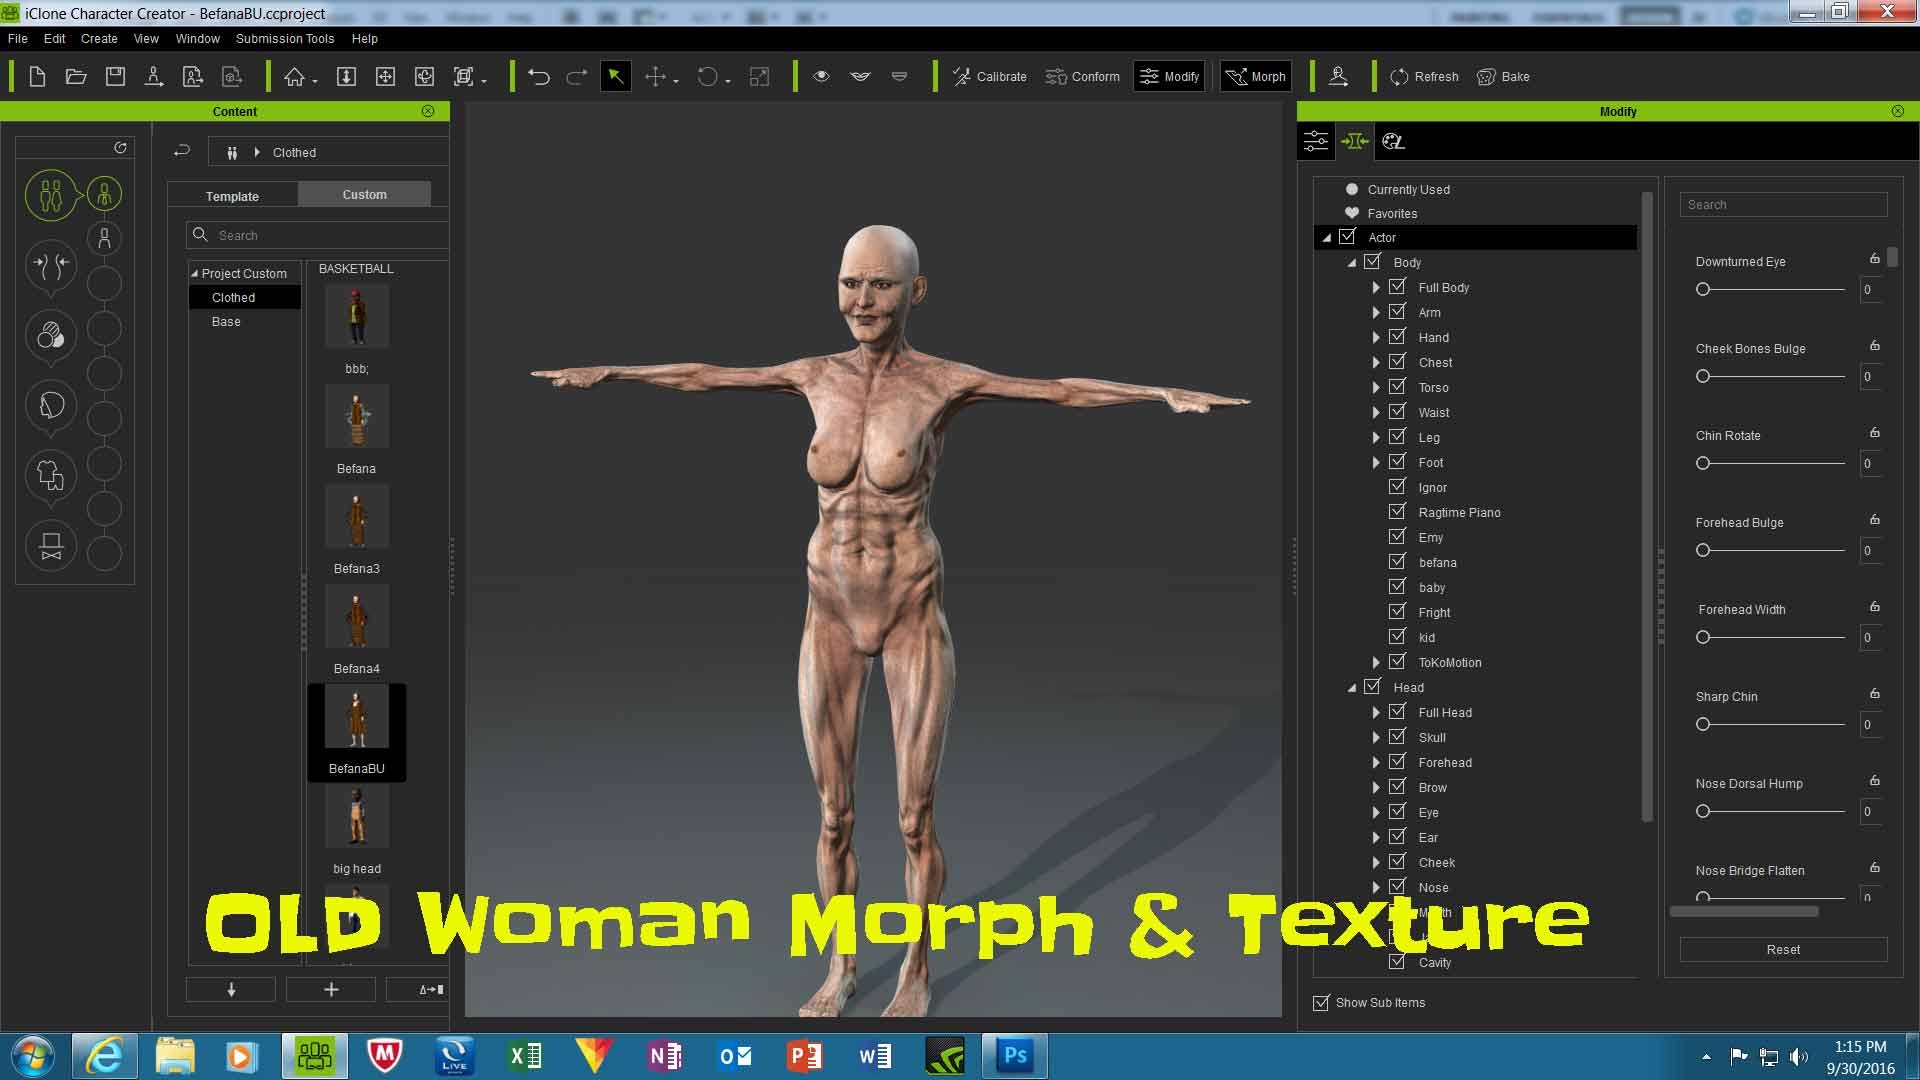
Task: Open the Create menu
Action: pos(99,38)
